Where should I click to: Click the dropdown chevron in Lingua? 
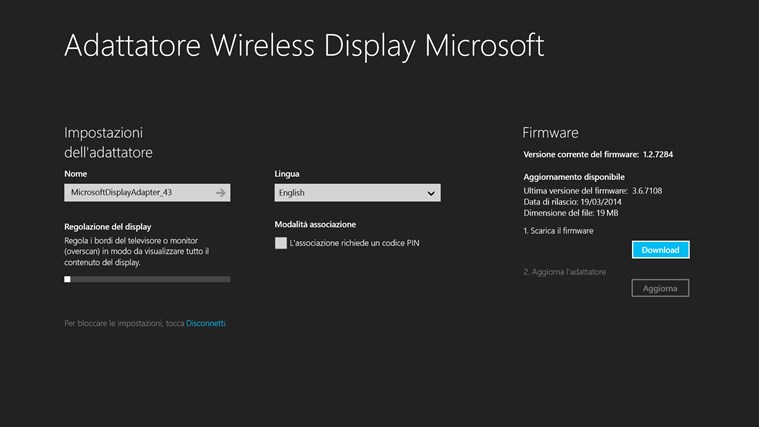pos(431,193)
